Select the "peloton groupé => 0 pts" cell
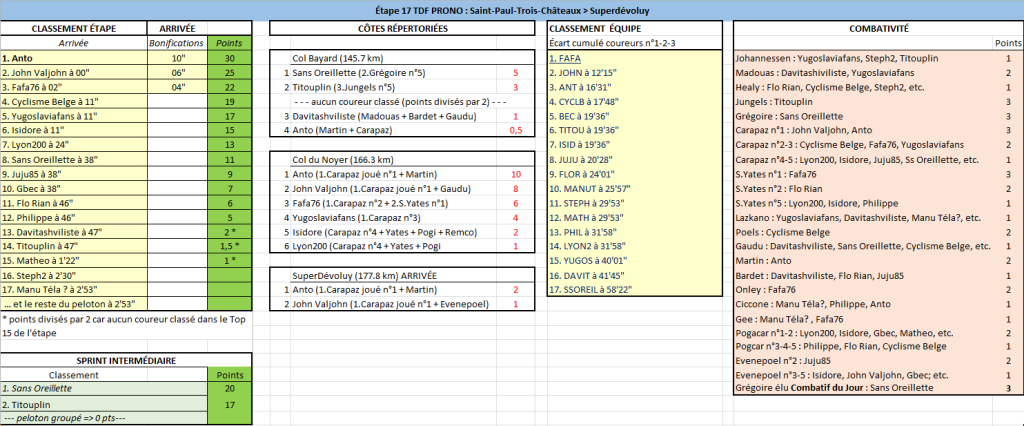 coord(60,418)
